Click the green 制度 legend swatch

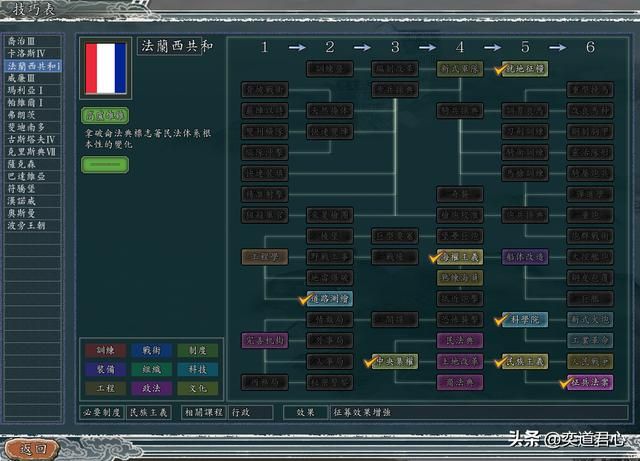click(198, 351)
